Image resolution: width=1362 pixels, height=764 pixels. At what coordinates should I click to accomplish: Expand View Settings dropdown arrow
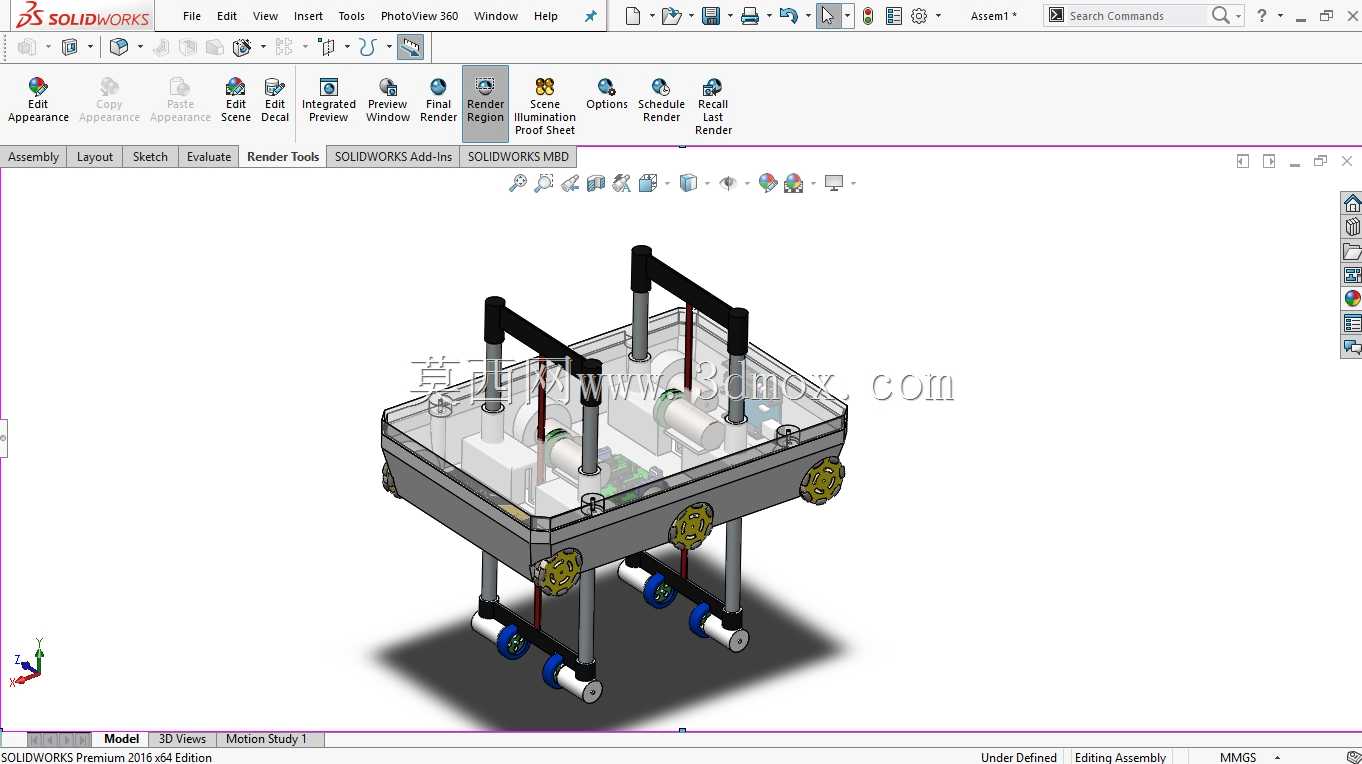coord(853,183)
